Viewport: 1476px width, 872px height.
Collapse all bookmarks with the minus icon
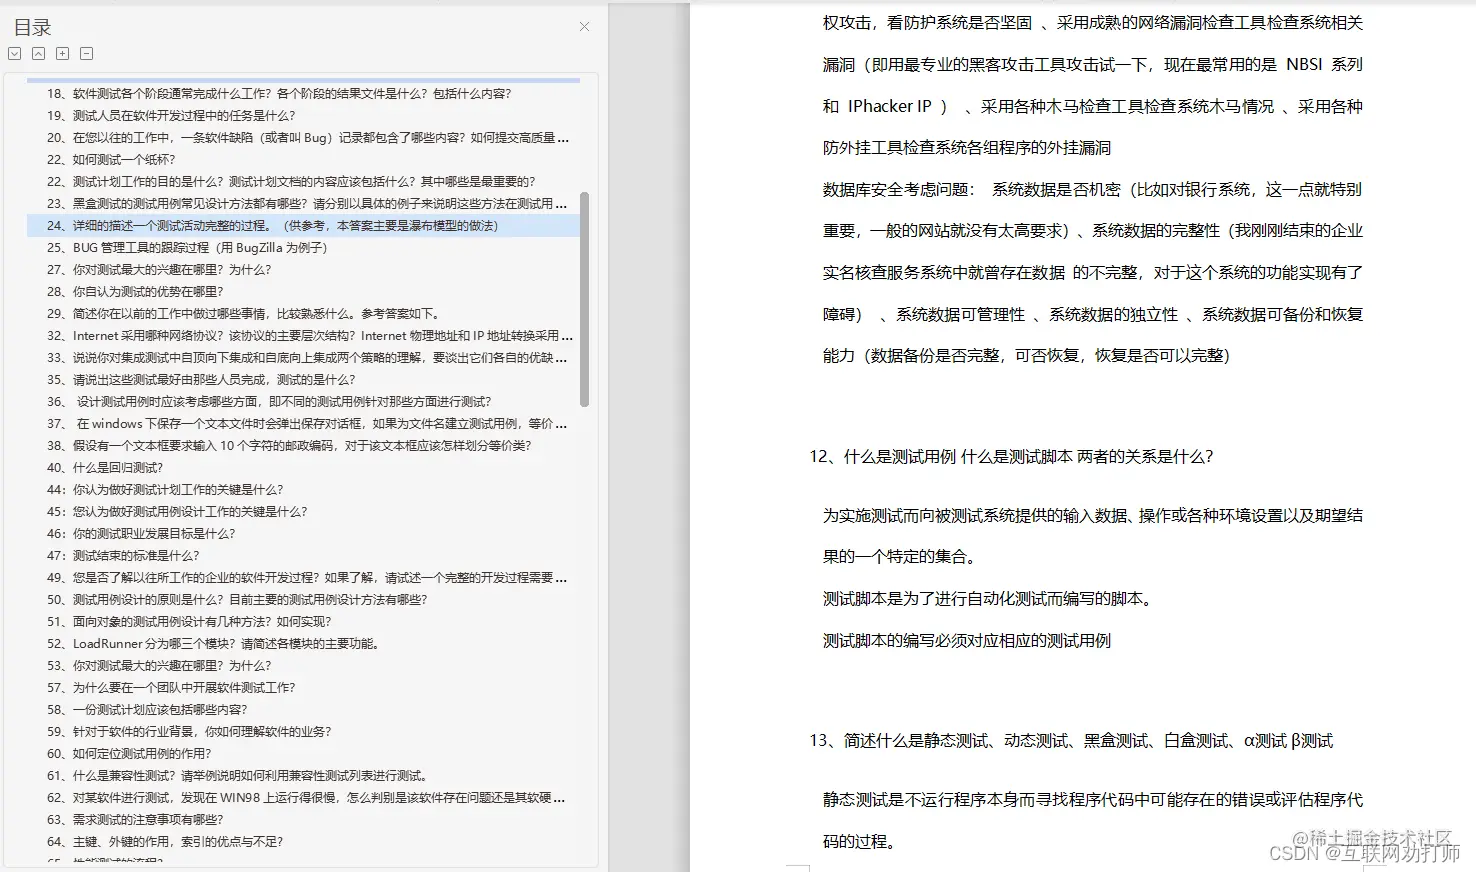[x=85, y=53]
